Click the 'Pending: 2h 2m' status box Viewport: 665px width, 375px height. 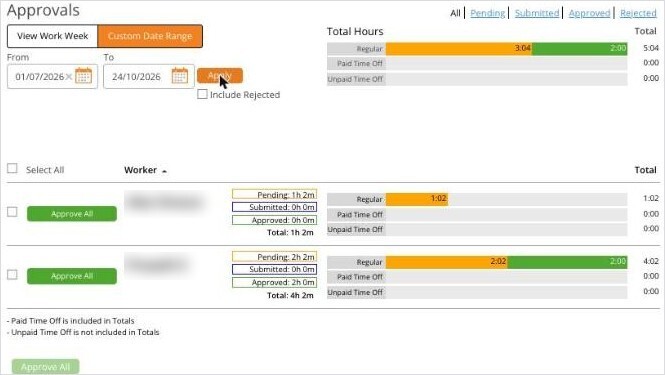[274, 257]
